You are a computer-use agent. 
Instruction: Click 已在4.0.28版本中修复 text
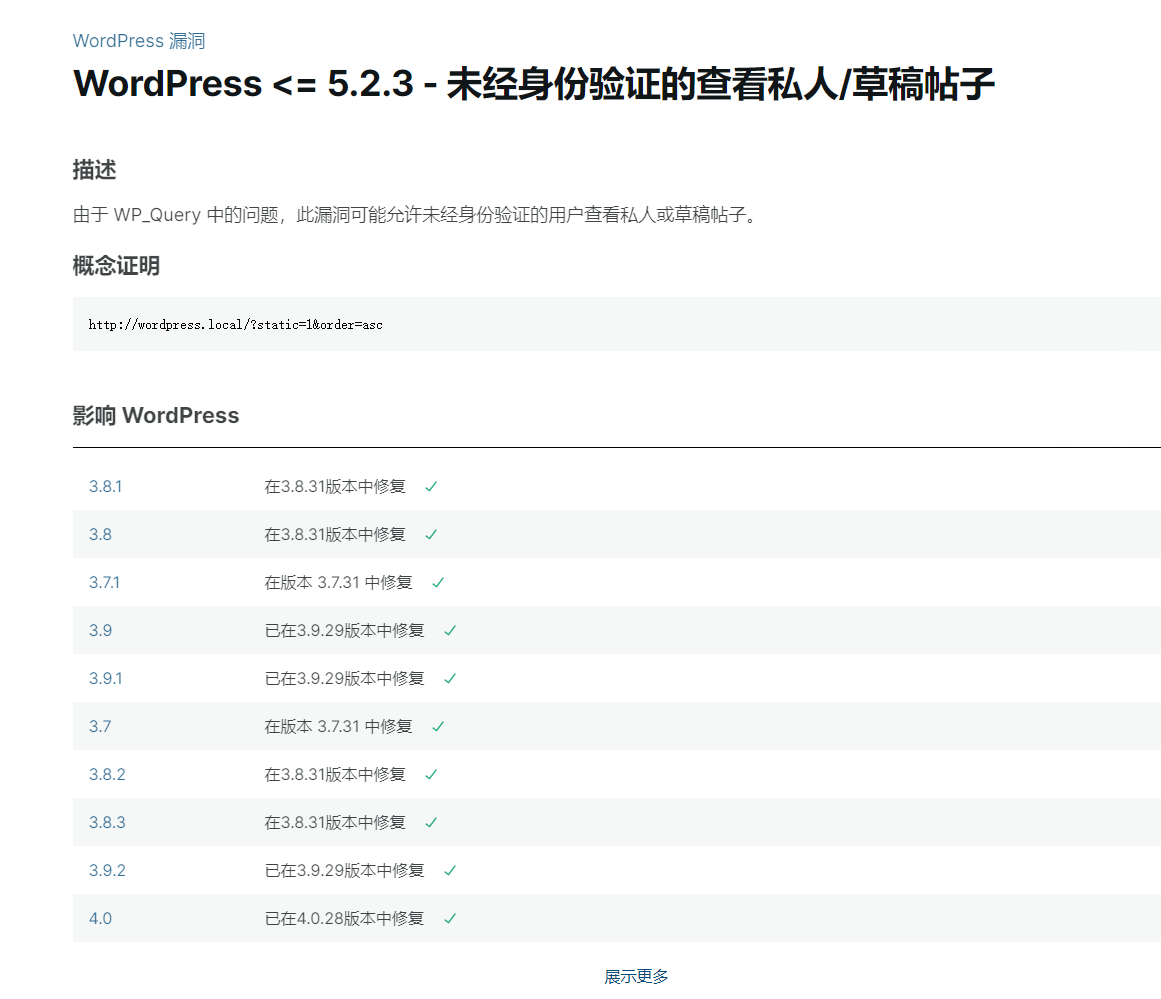(344, 918)
